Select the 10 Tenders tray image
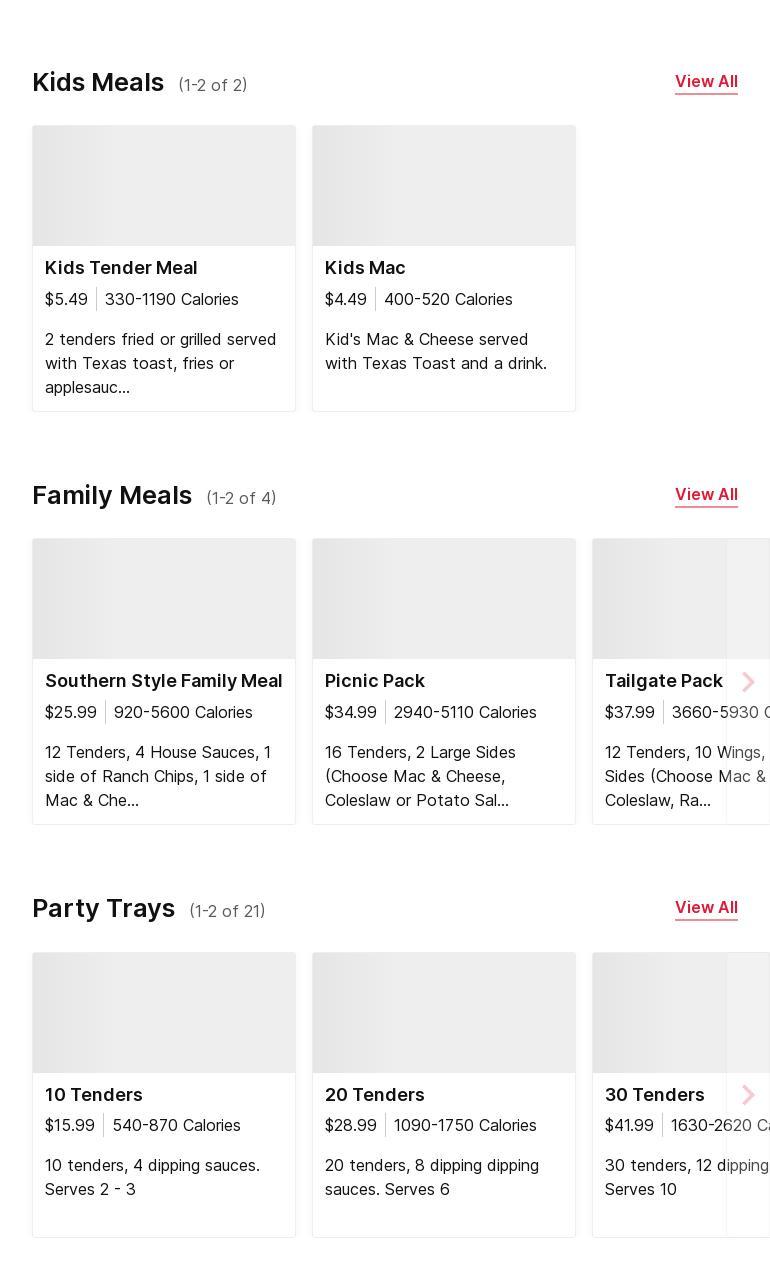Image resolution: width=770 pixels, height=1264 pixels. (164, 1012)
